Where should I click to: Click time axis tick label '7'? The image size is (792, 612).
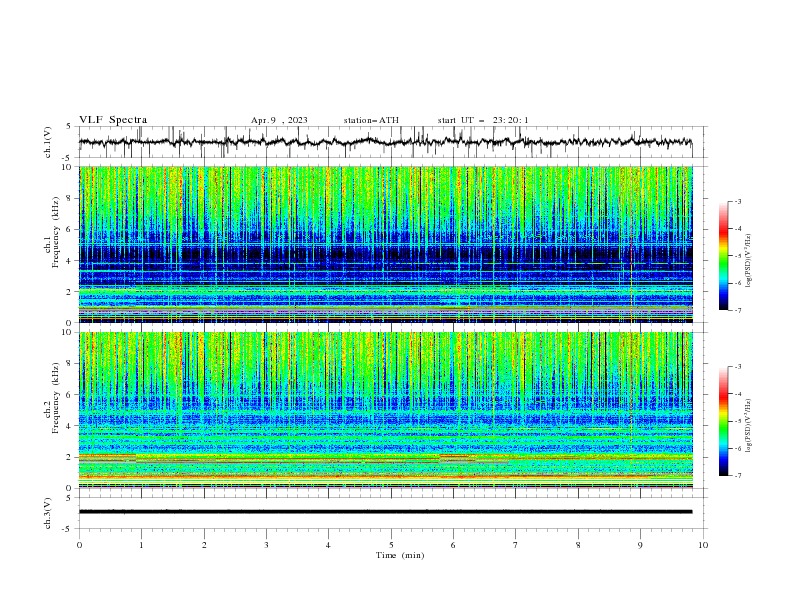tap(516, 545)
